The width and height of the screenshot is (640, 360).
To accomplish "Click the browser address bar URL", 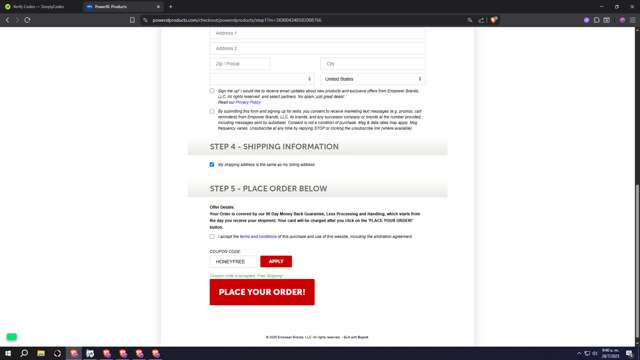I will pyautogui.click(x=237, y=20).
